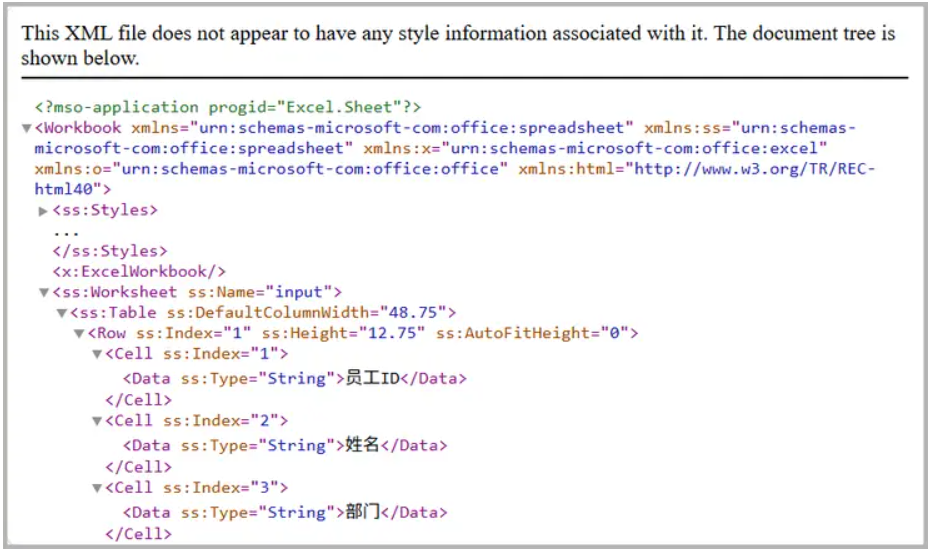Click the XML no-style-information notice text

click(458, 45)
